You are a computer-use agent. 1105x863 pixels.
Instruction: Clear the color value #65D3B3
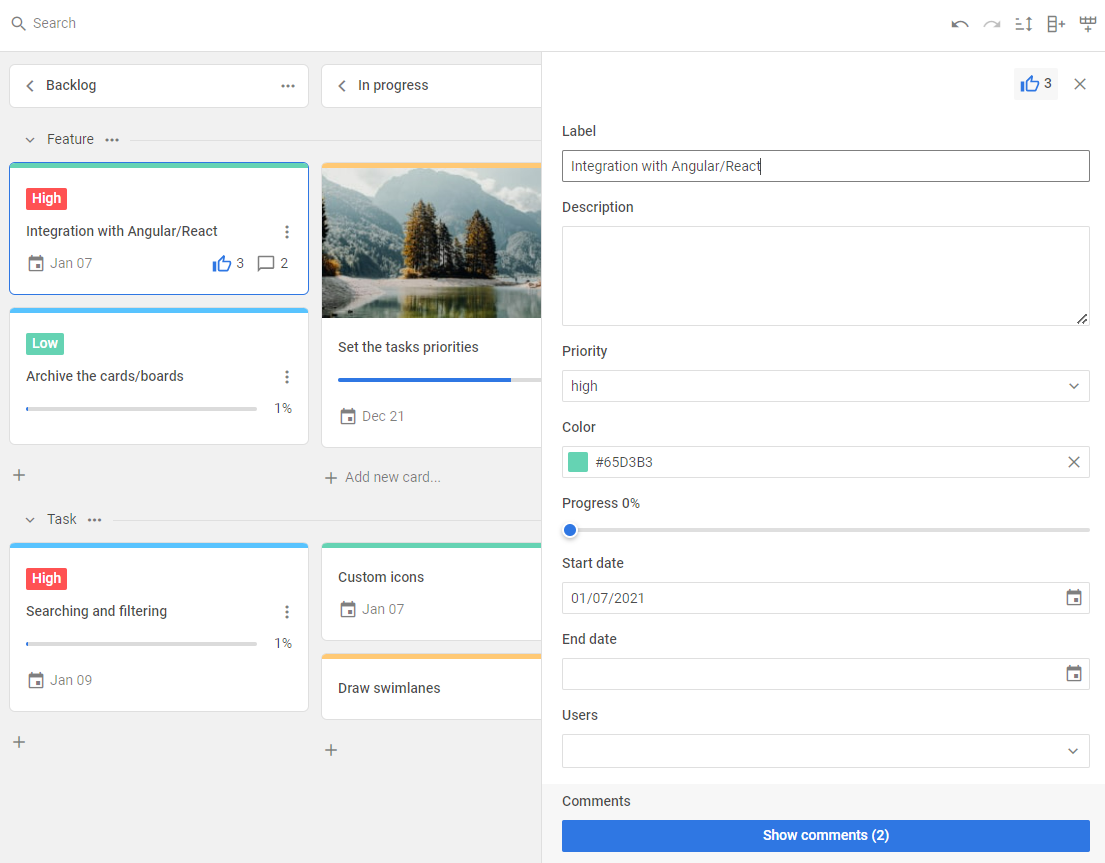tap(1073, 462)
